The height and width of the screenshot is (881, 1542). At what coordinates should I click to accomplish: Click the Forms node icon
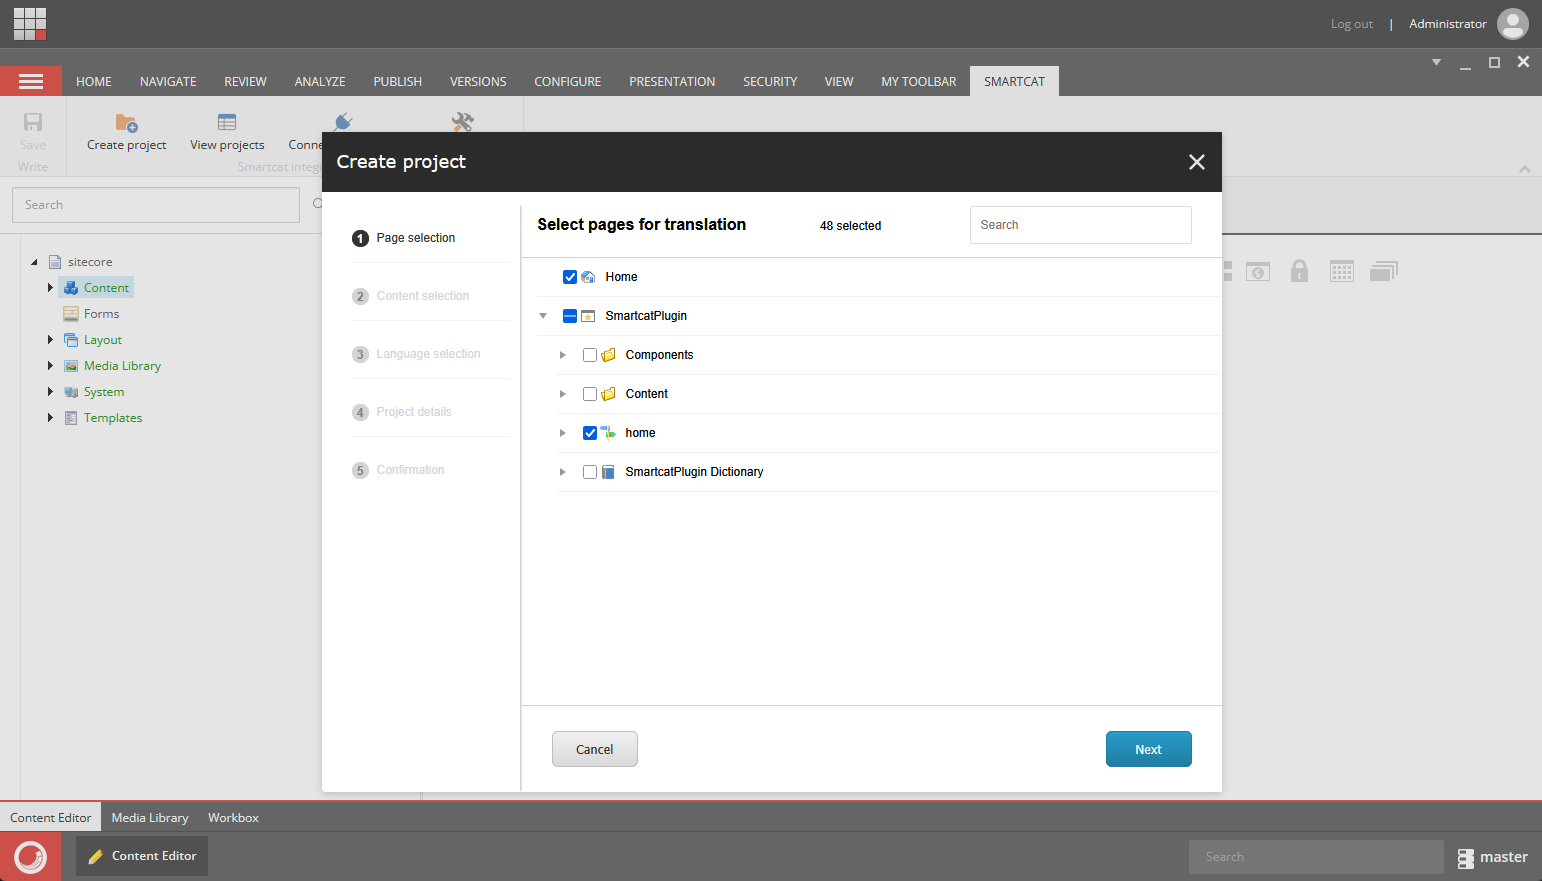click(x=71, y=314)
